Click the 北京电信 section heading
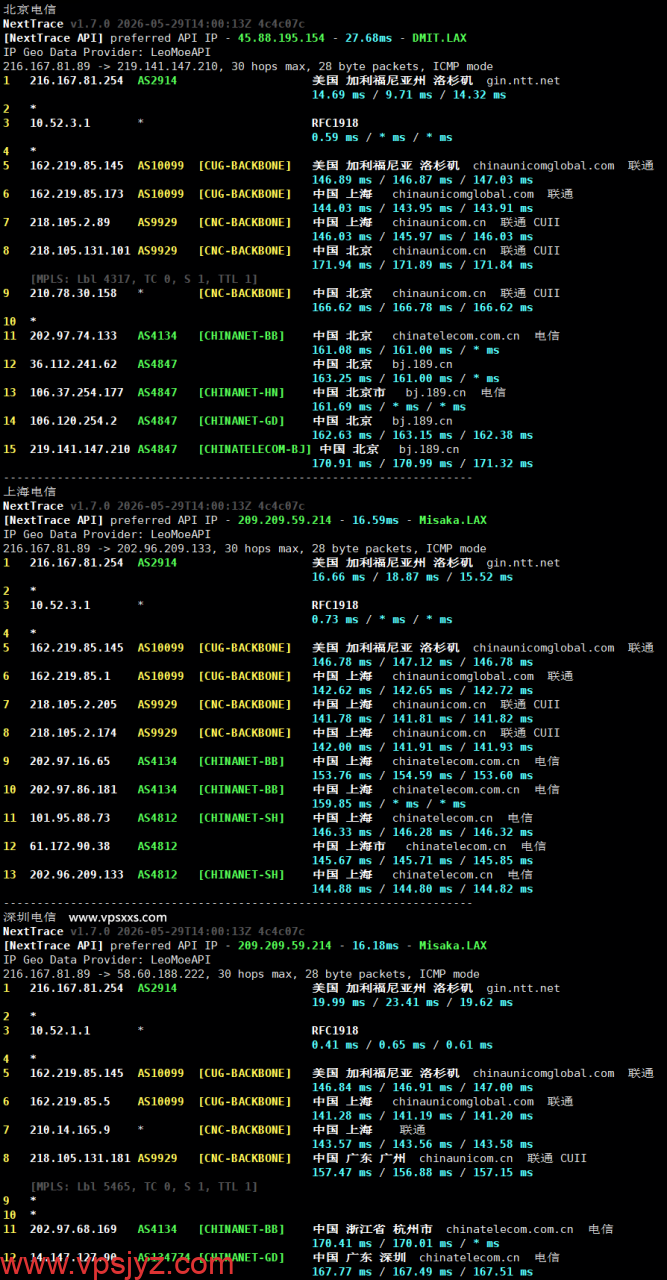This screenshot has height=1280, width=667. coord(30,8)
